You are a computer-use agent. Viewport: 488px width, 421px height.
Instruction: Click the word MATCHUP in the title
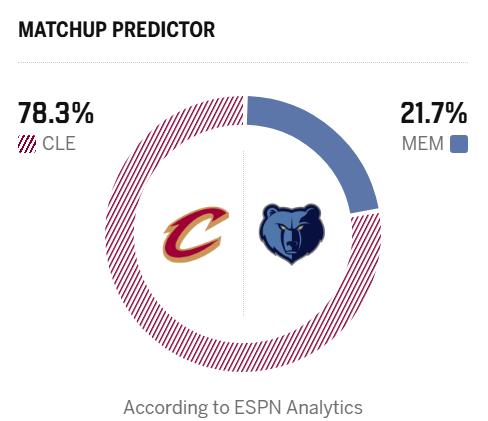(x=62, y=30)
